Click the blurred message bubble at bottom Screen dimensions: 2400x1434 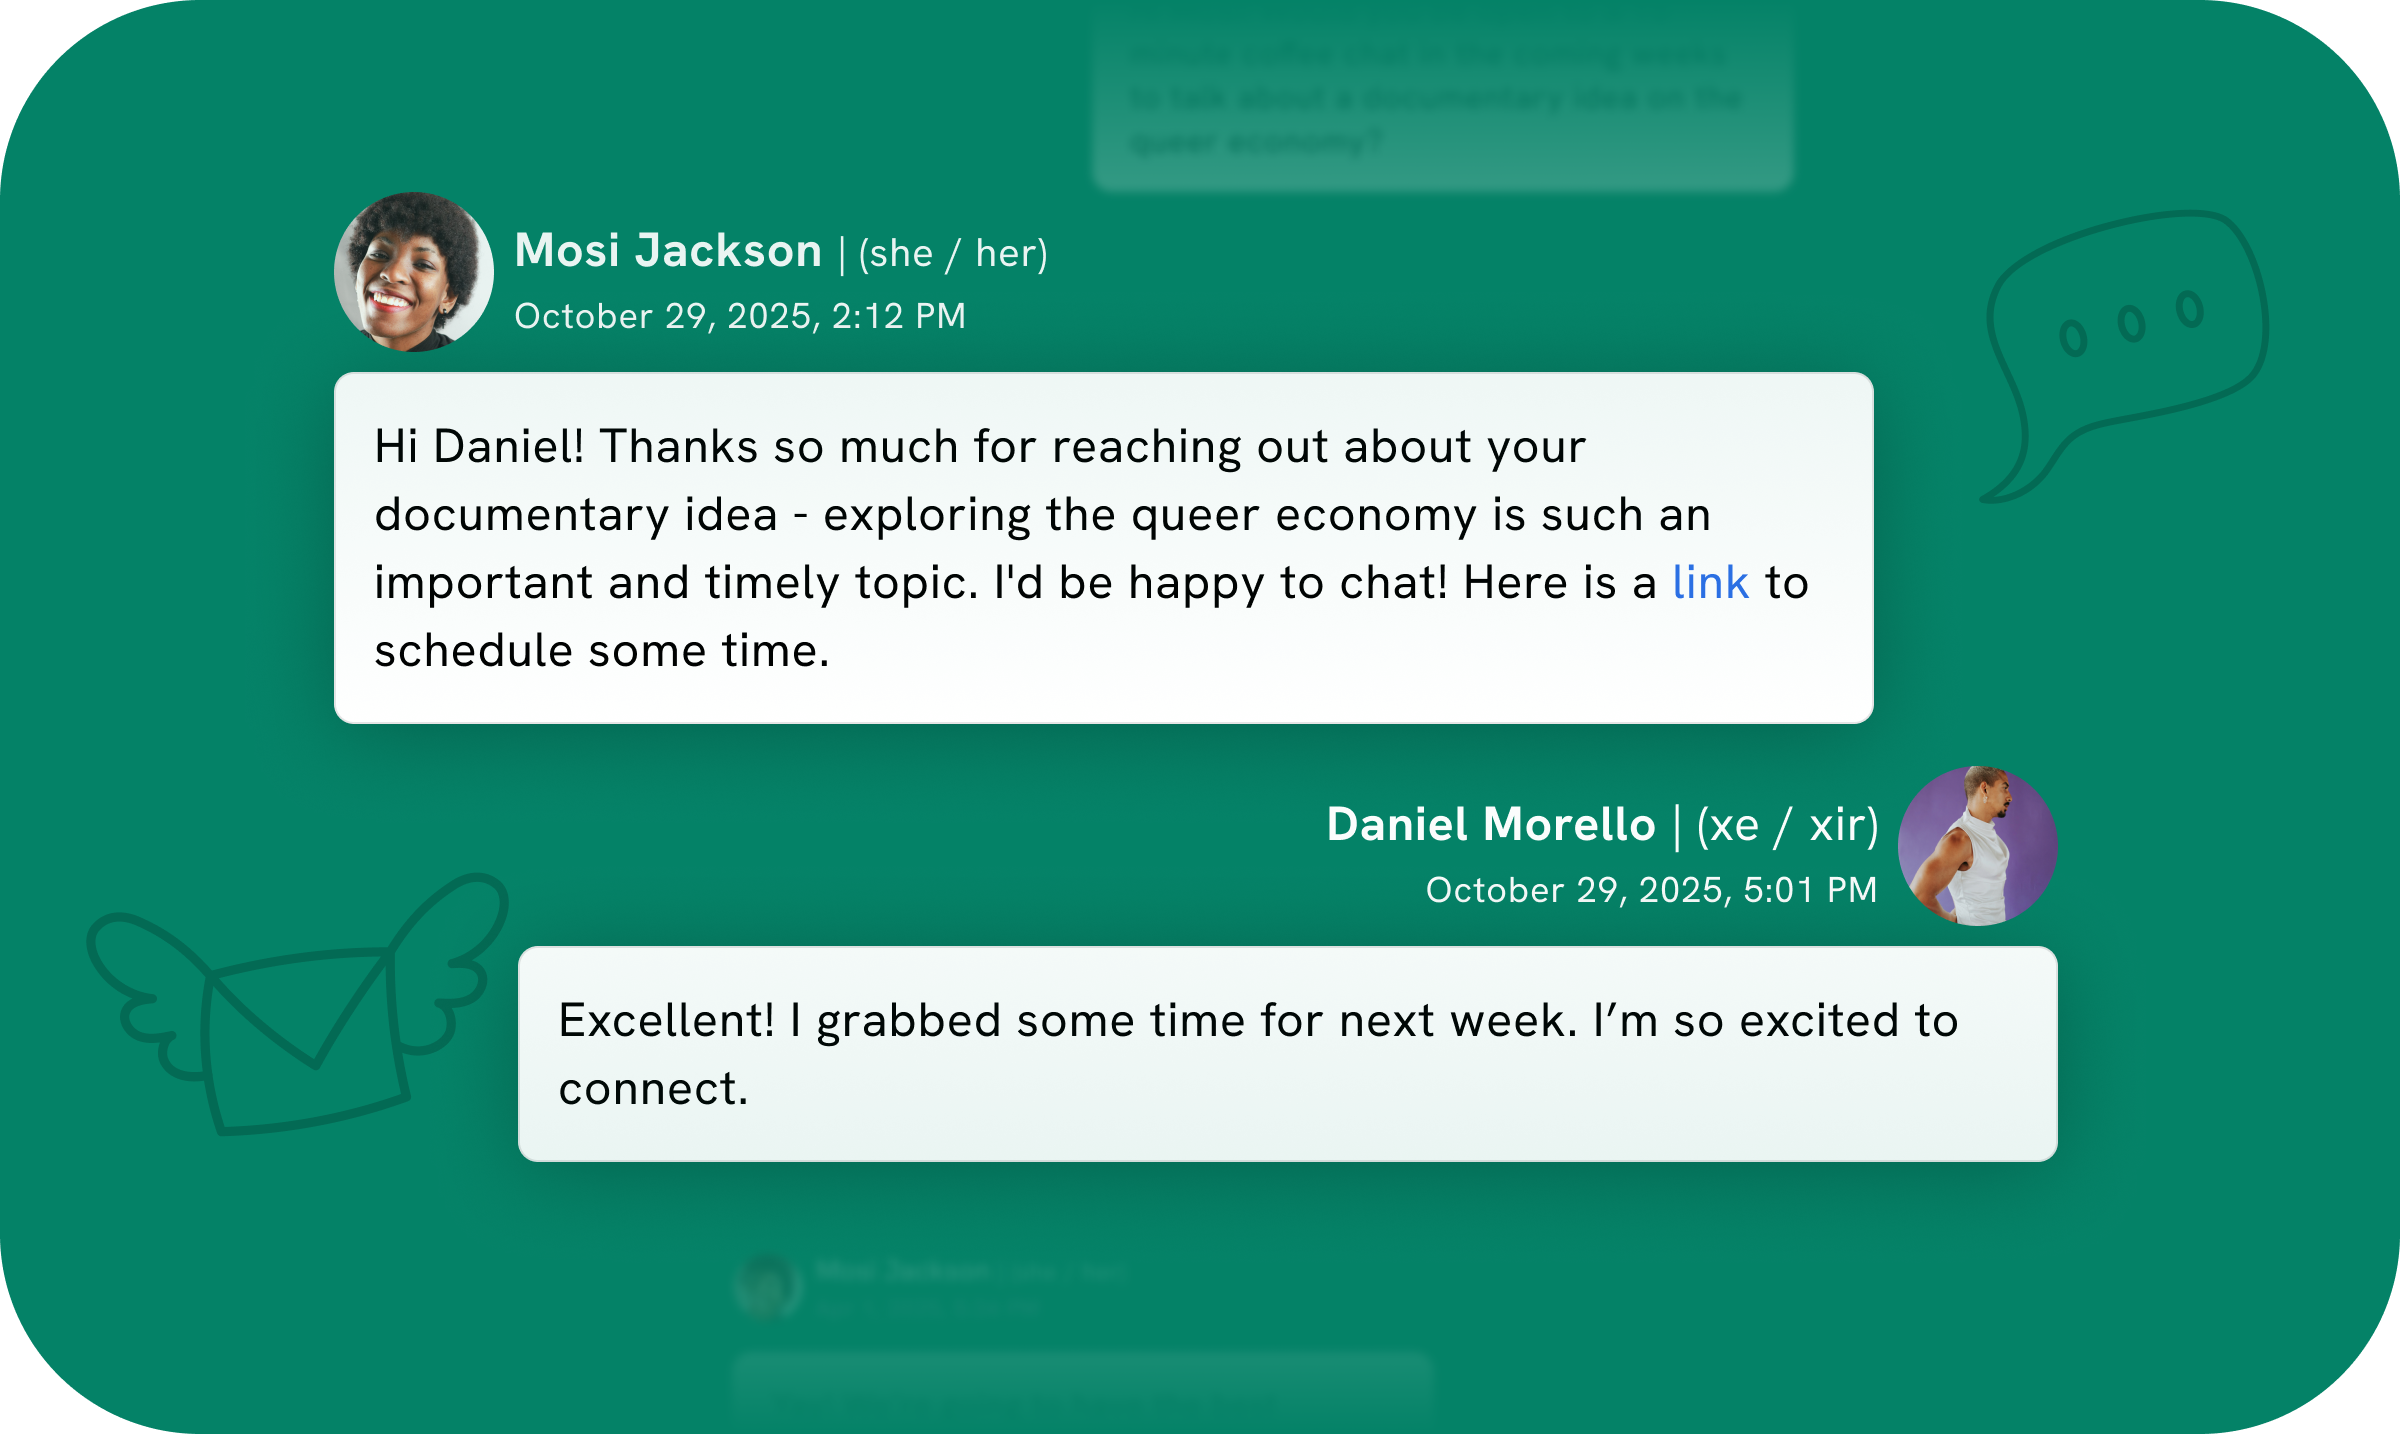click(x=1083, y=1392)
